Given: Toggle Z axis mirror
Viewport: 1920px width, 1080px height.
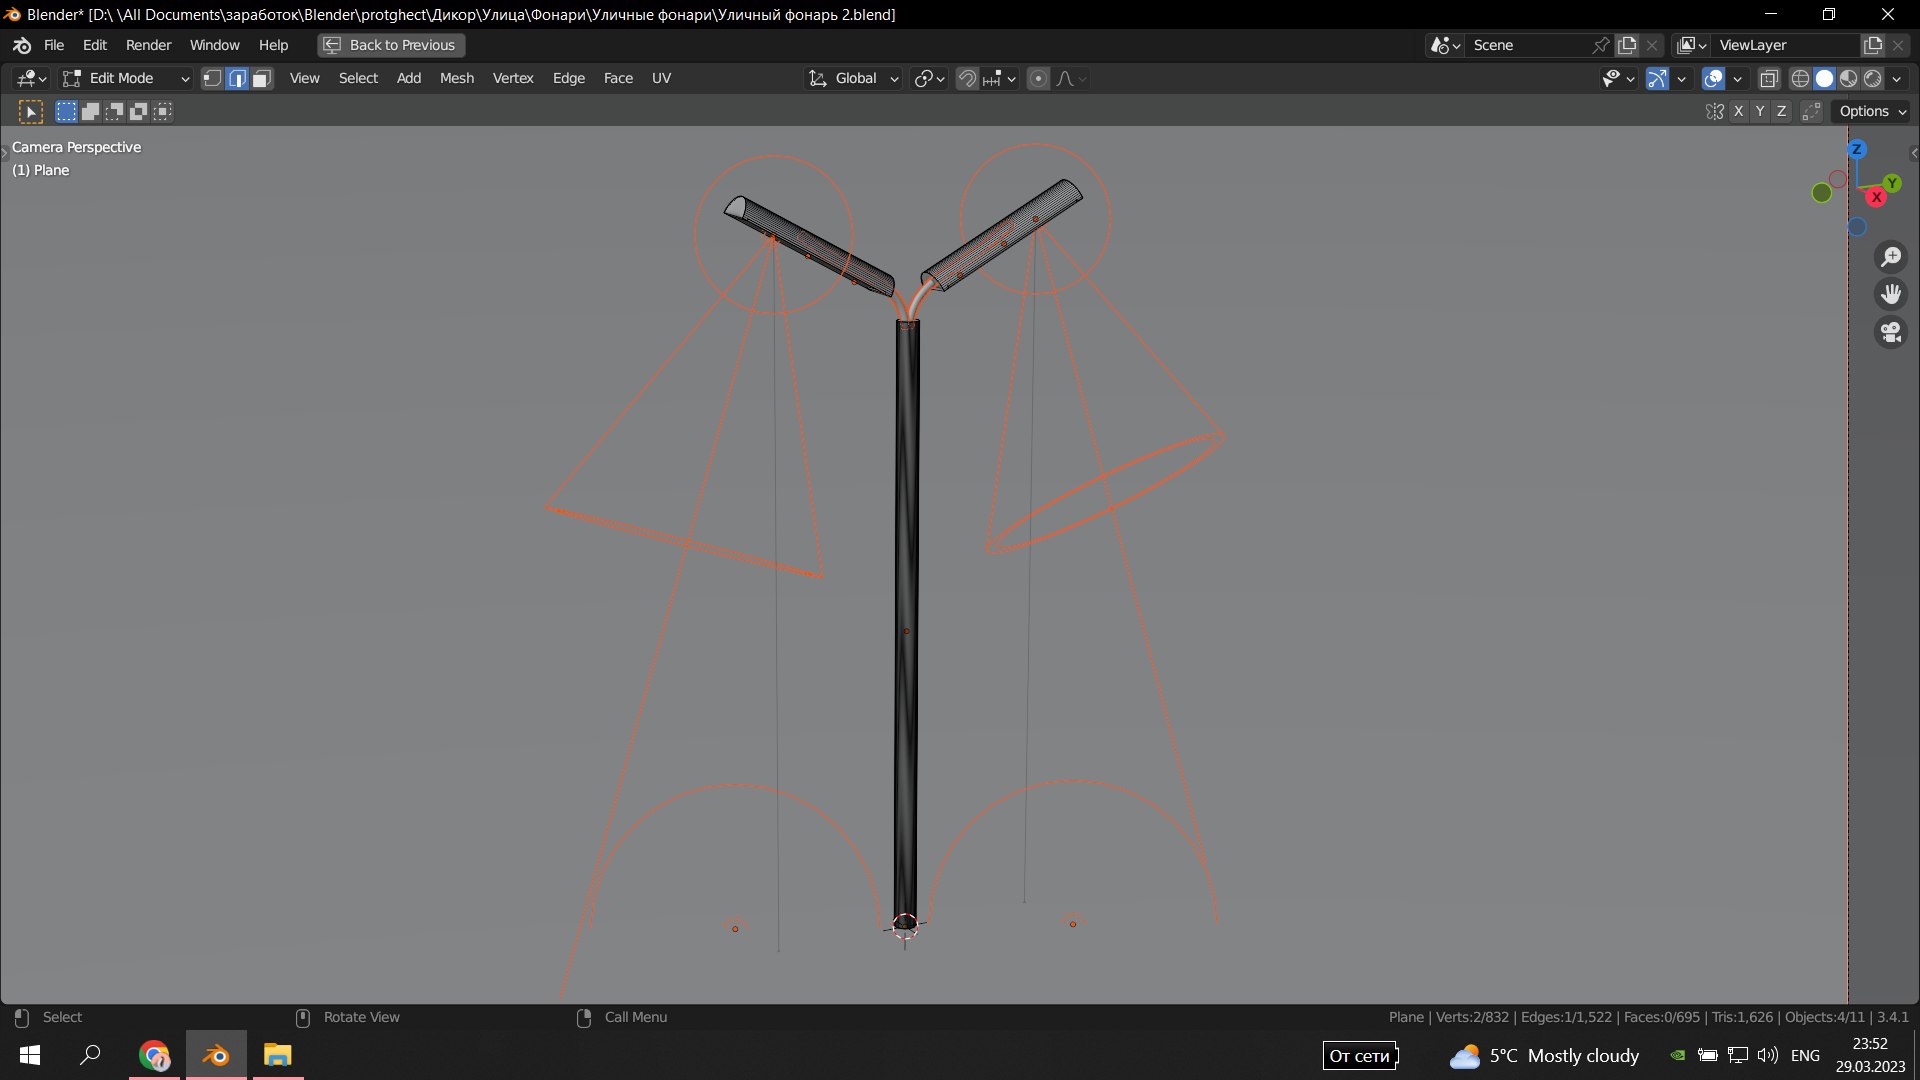Looking at the screenshot, I should pyautogui.click(x=1781, y=111).
